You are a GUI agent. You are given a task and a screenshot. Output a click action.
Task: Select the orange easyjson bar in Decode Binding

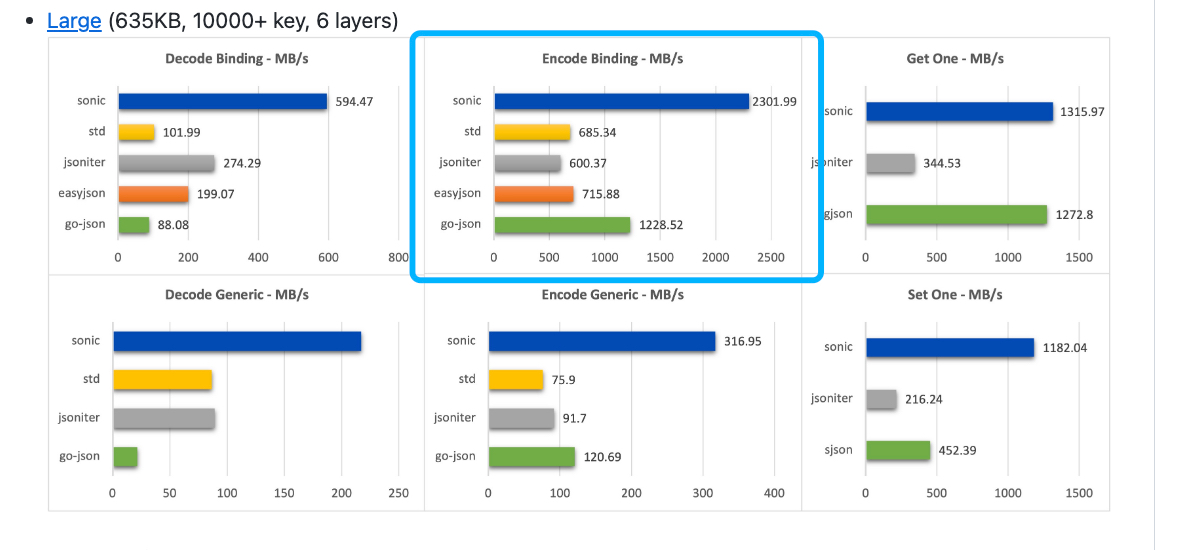tap(153, 194)
